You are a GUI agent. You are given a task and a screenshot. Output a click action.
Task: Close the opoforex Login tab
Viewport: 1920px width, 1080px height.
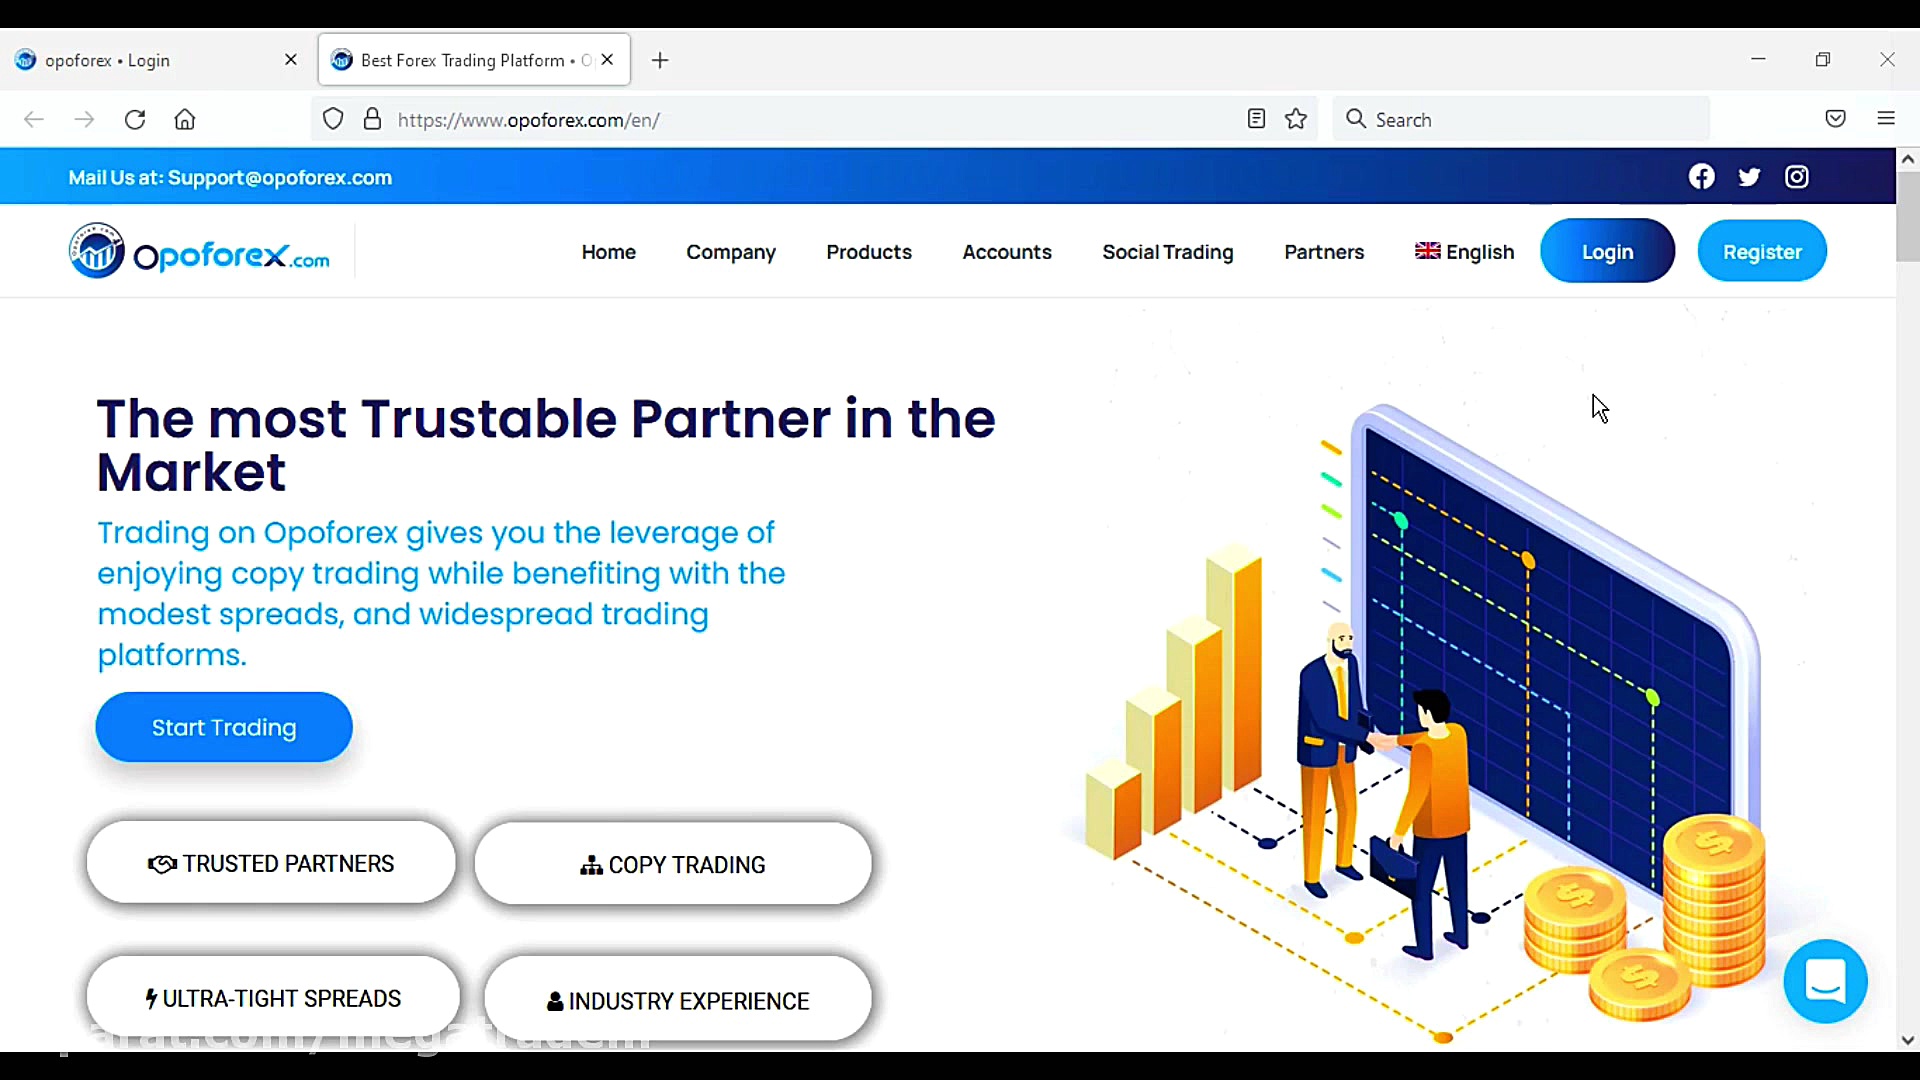291,60
